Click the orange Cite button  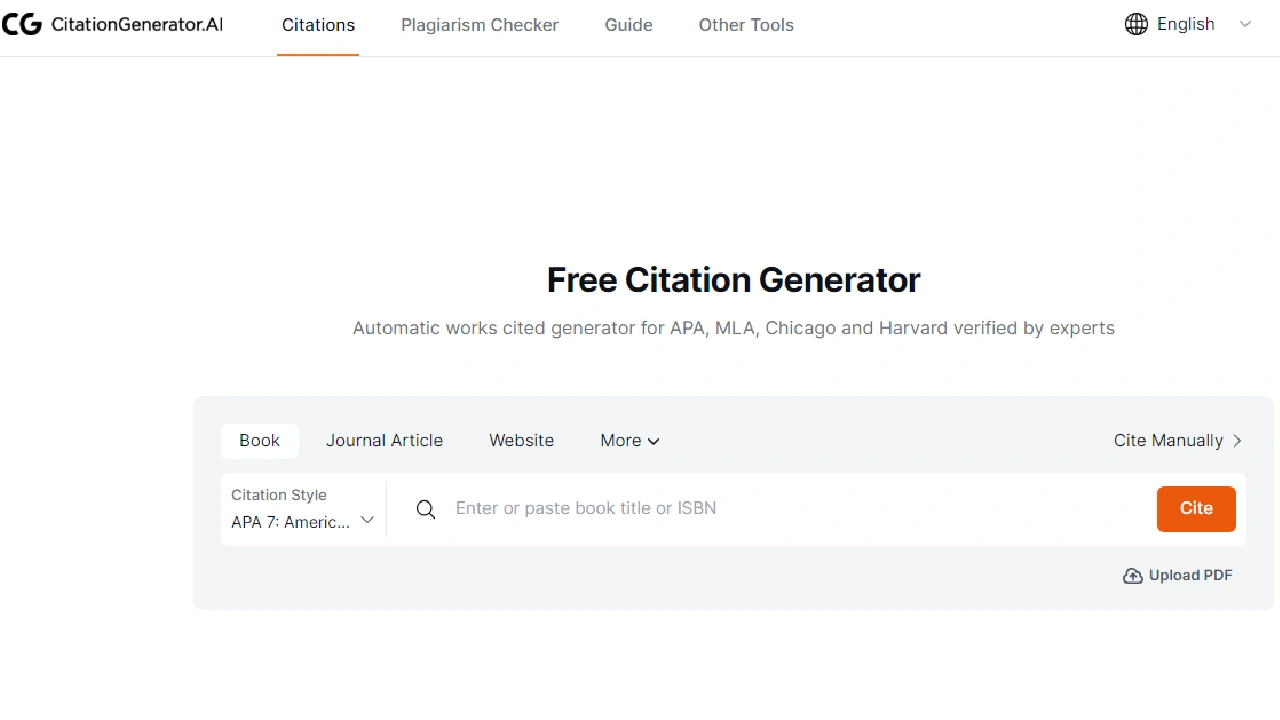pyautogui.click(x=1196, y=509)
